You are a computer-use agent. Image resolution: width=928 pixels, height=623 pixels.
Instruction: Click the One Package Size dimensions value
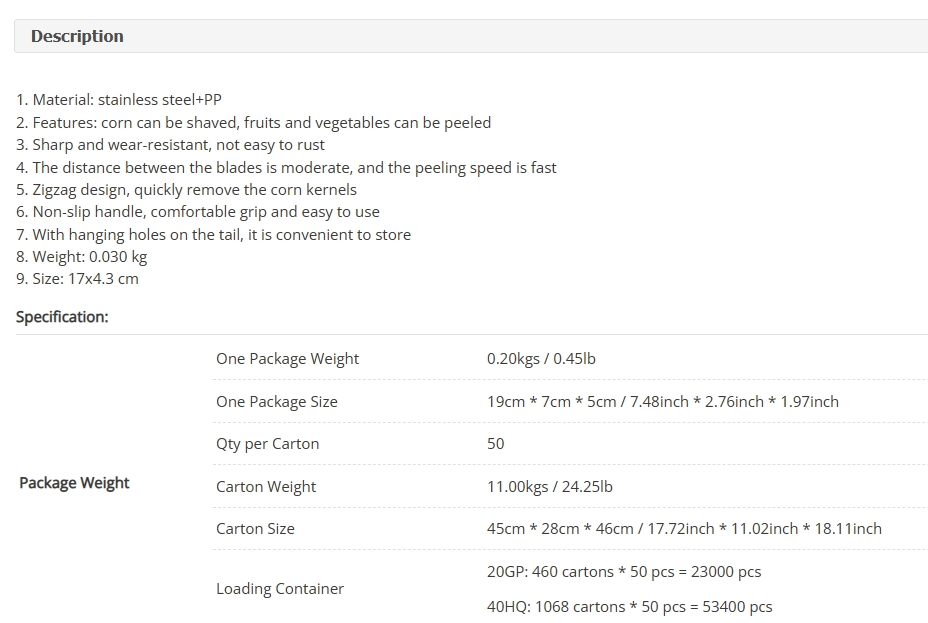click(663, 402)
